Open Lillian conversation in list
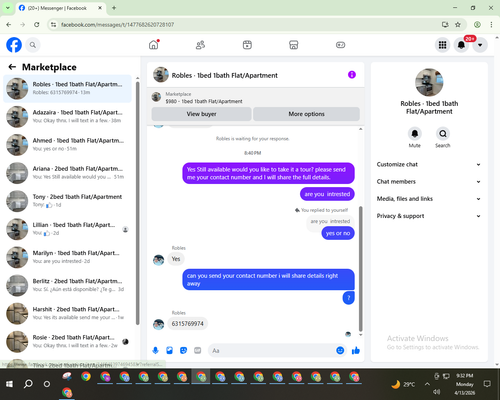 (67, 229)
